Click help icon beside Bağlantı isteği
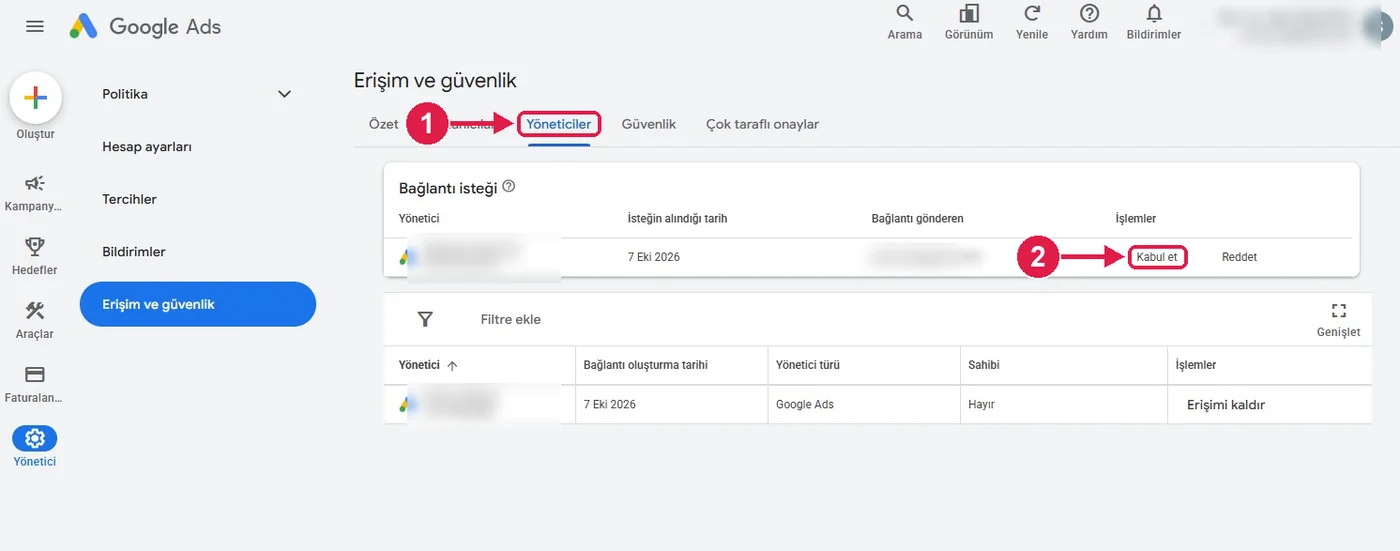1400x551 pixels. (509, 186)
